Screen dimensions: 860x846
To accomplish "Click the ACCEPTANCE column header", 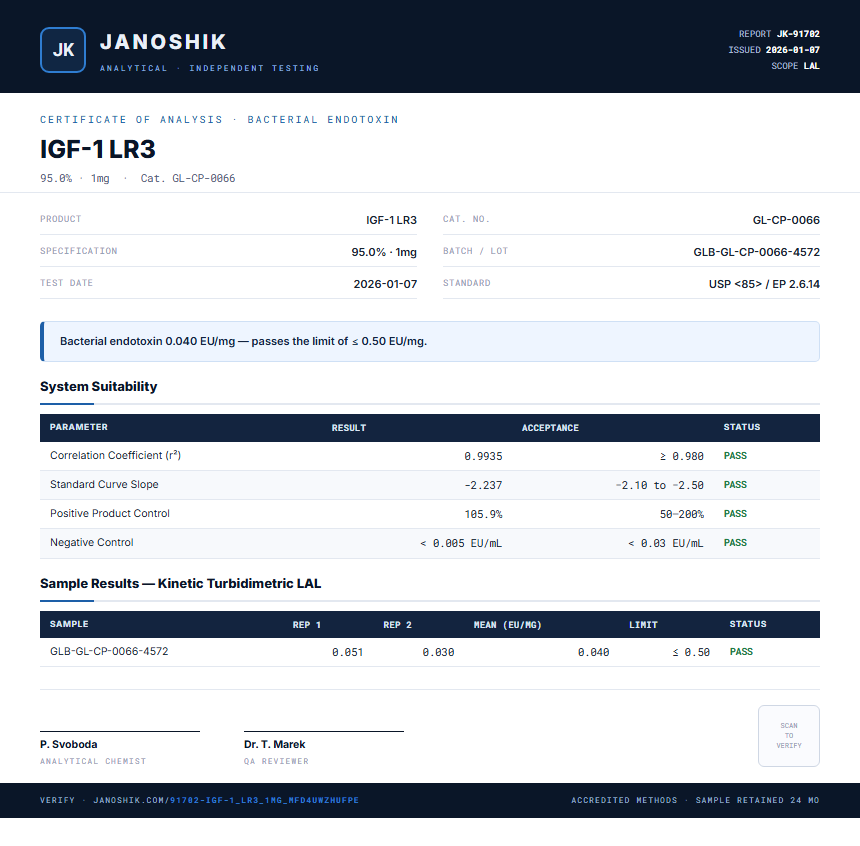I will (550, 427).
